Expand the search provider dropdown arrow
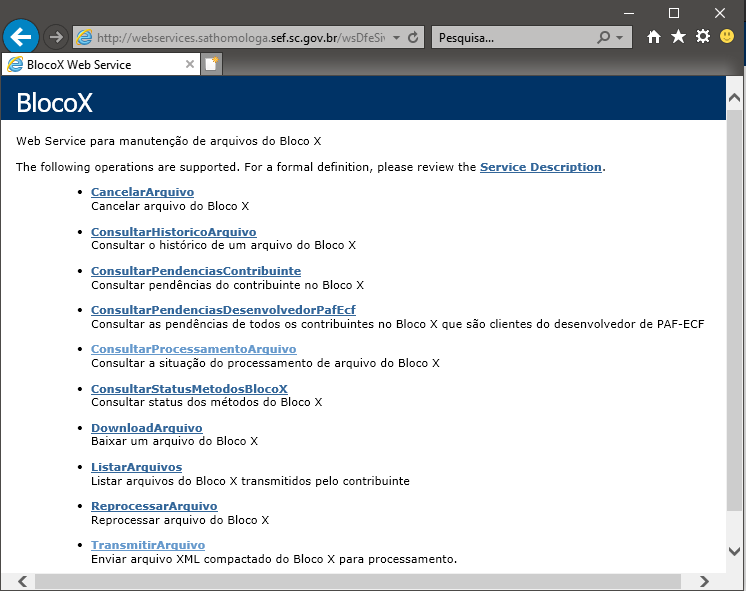 tap(620, 37)
